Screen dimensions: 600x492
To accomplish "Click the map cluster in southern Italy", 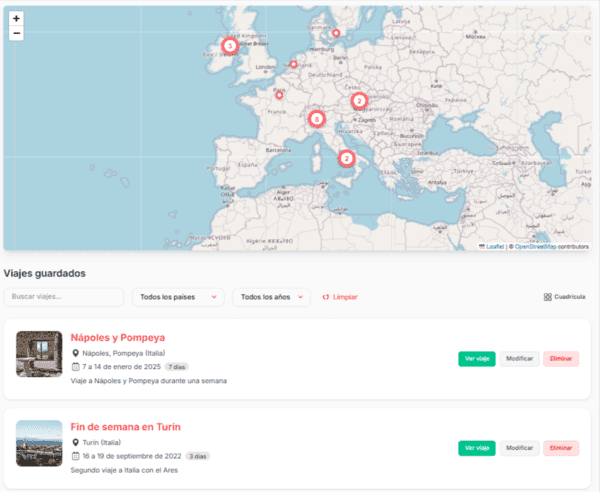I will coord(346,158).
